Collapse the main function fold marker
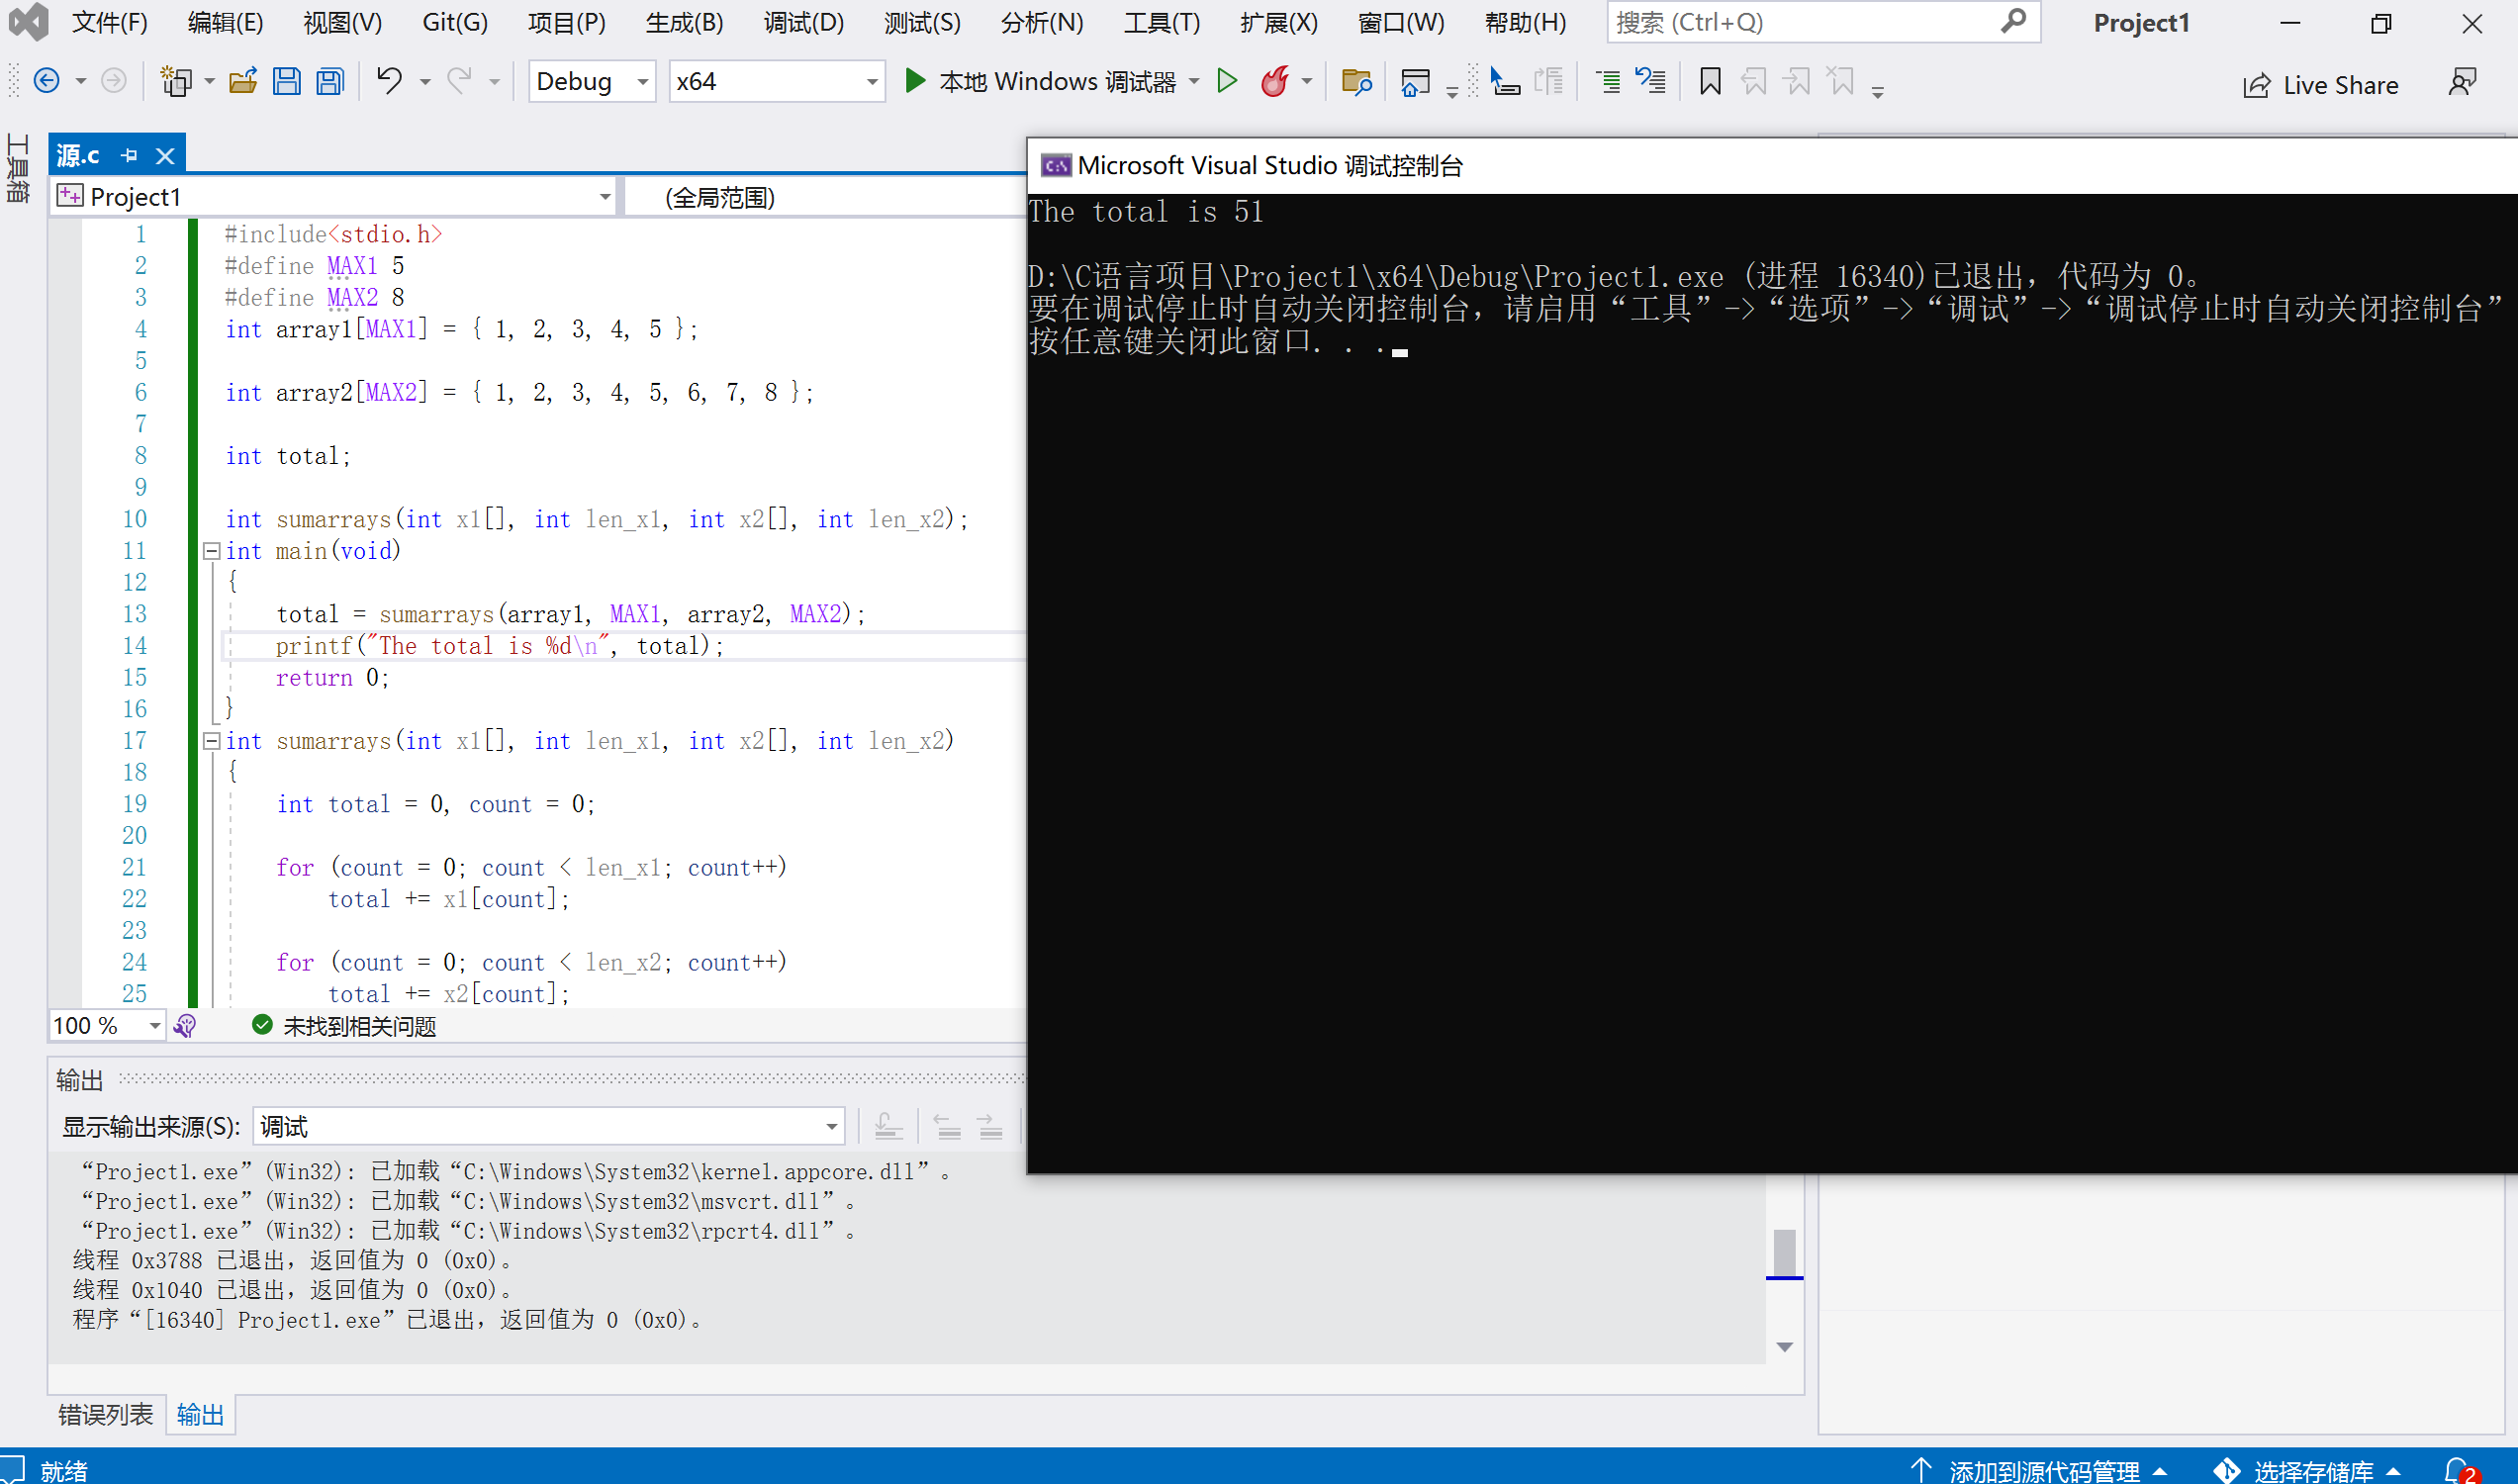 (211, 551)
